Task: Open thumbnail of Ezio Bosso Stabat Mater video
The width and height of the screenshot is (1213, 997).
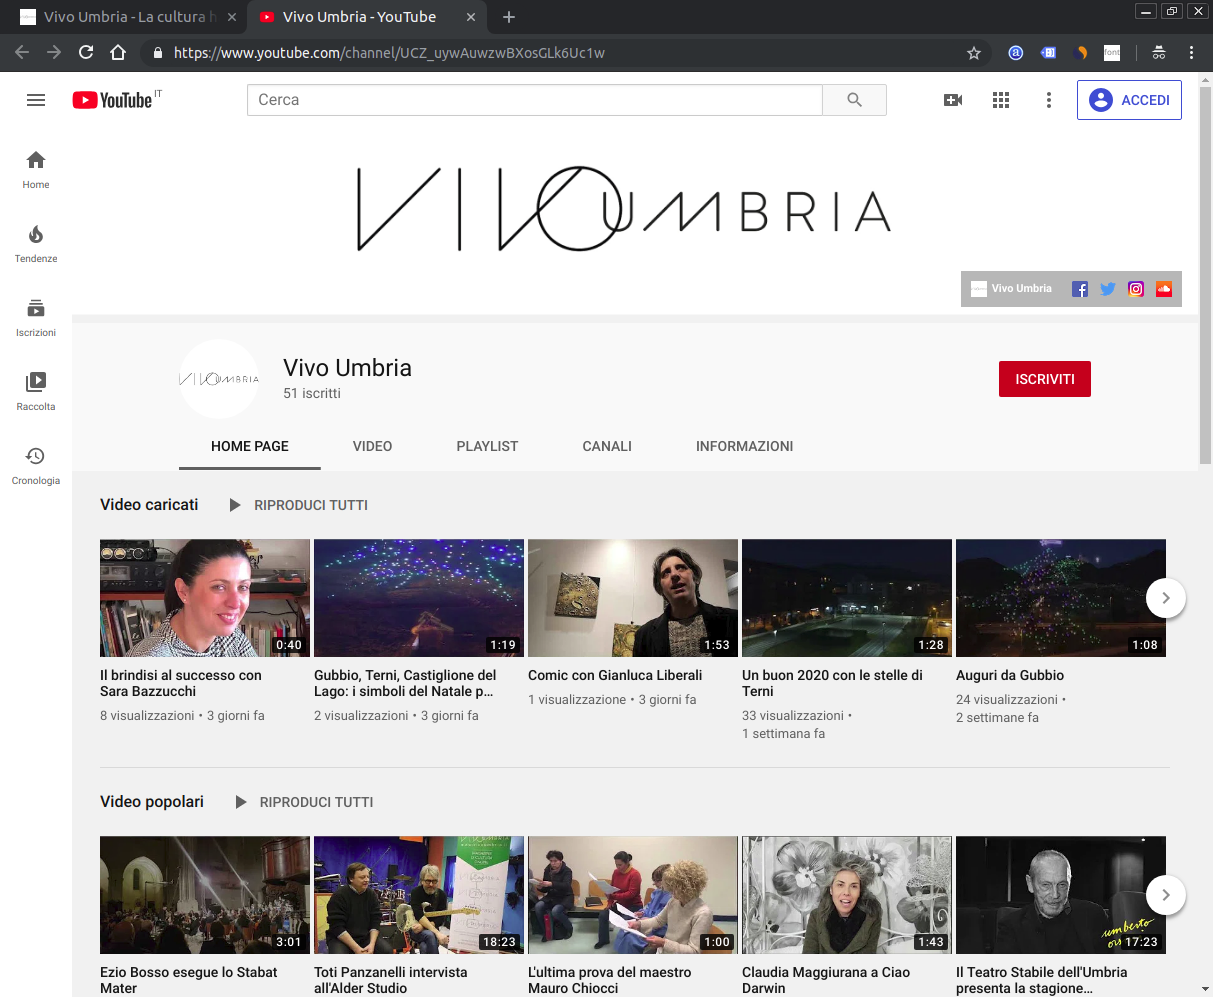Action: (x=205, y=895)
